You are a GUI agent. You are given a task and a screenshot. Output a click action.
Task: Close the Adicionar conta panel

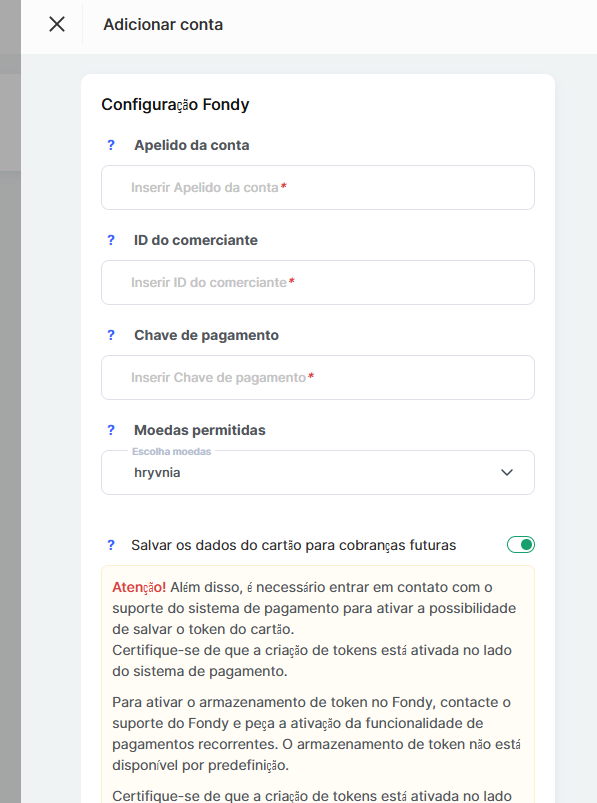pyautogui.click(x=57, y=24)
